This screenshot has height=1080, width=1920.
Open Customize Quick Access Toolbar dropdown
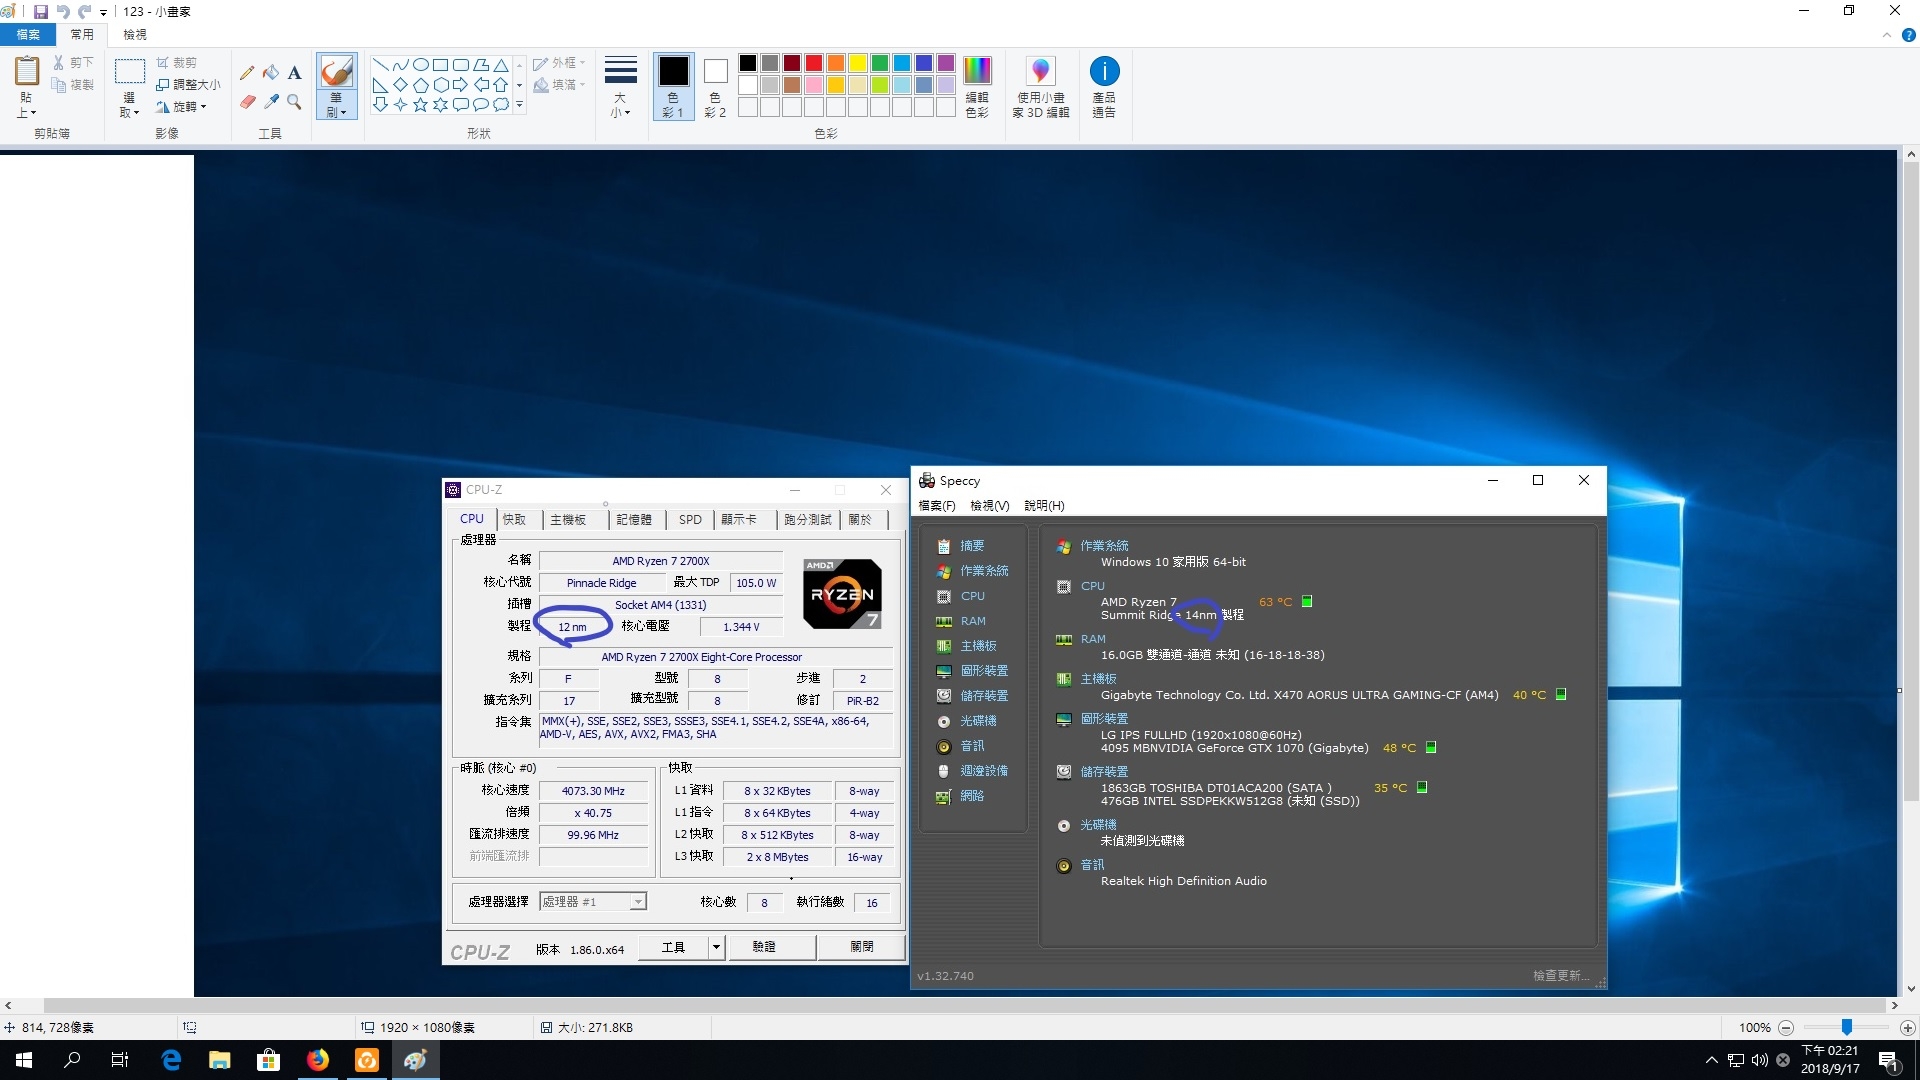tap(104, 12)
